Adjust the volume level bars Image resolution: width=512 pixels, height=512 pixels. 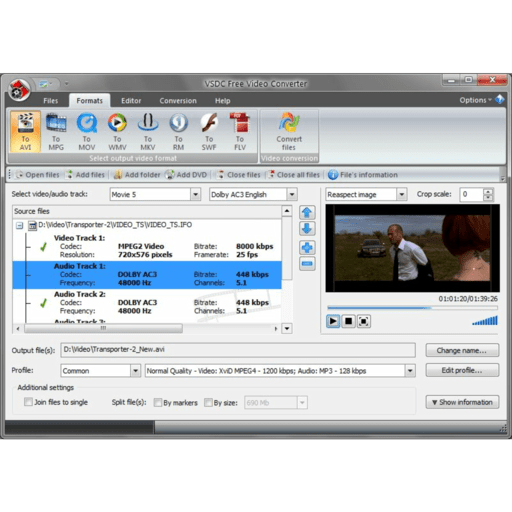pos(485,321)
